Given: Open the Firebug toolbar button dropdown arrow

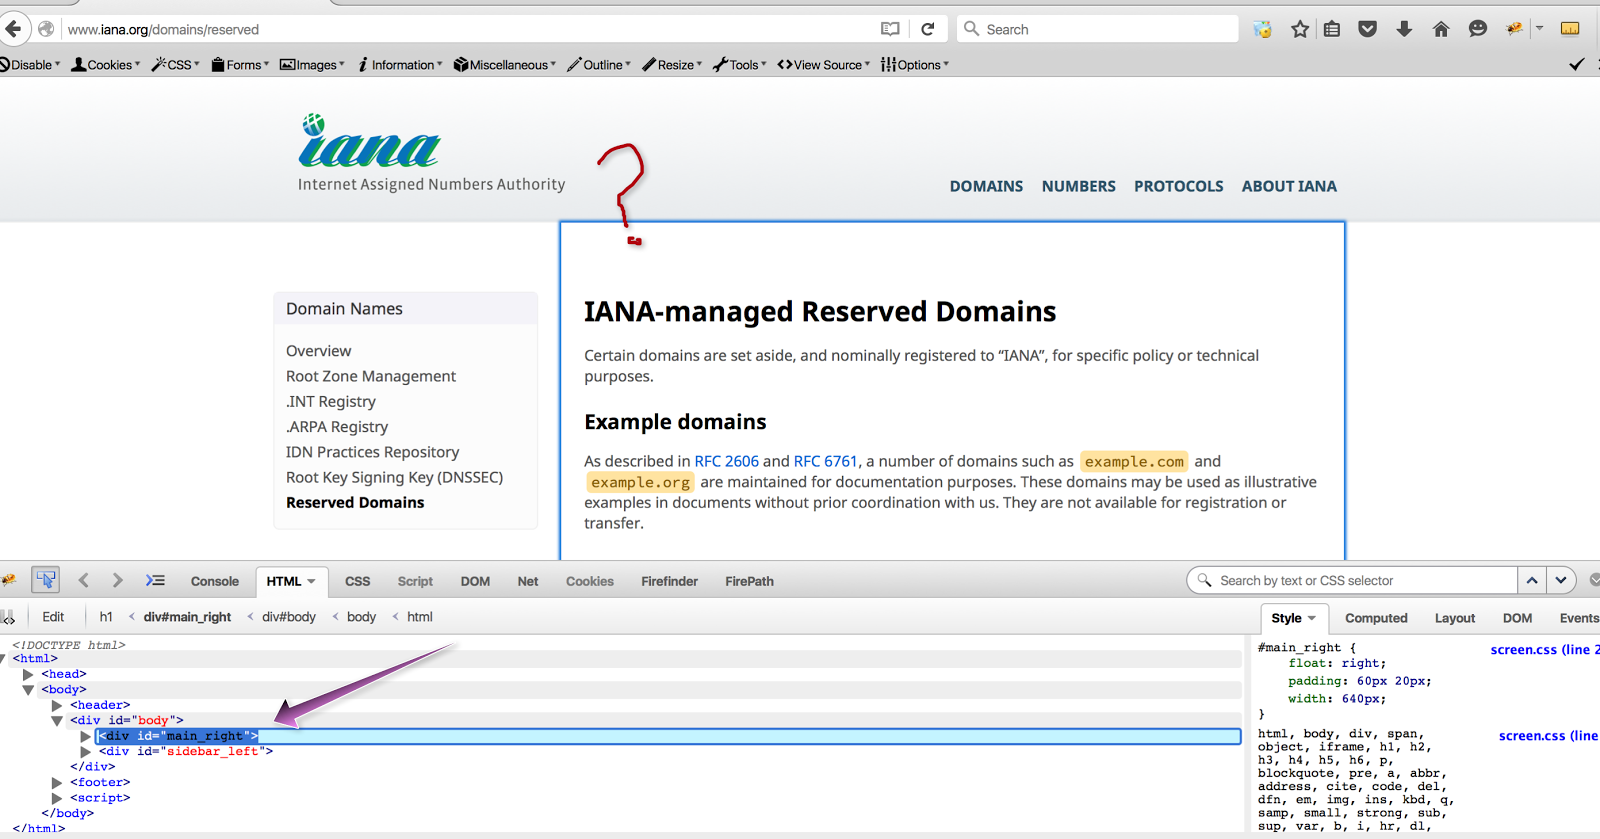Looking at the screenshot, I should pos(1540,29).
